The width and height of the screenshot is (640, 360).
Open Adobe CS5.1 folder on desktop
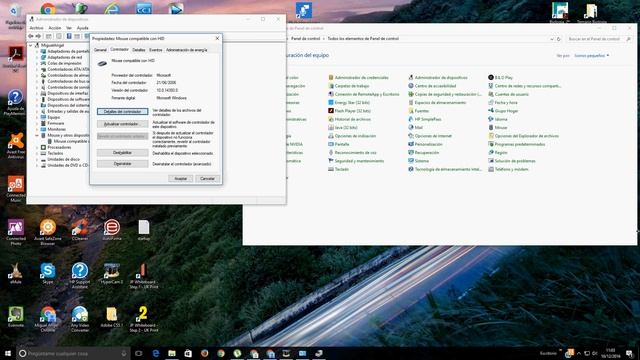(x=111, y=317)
